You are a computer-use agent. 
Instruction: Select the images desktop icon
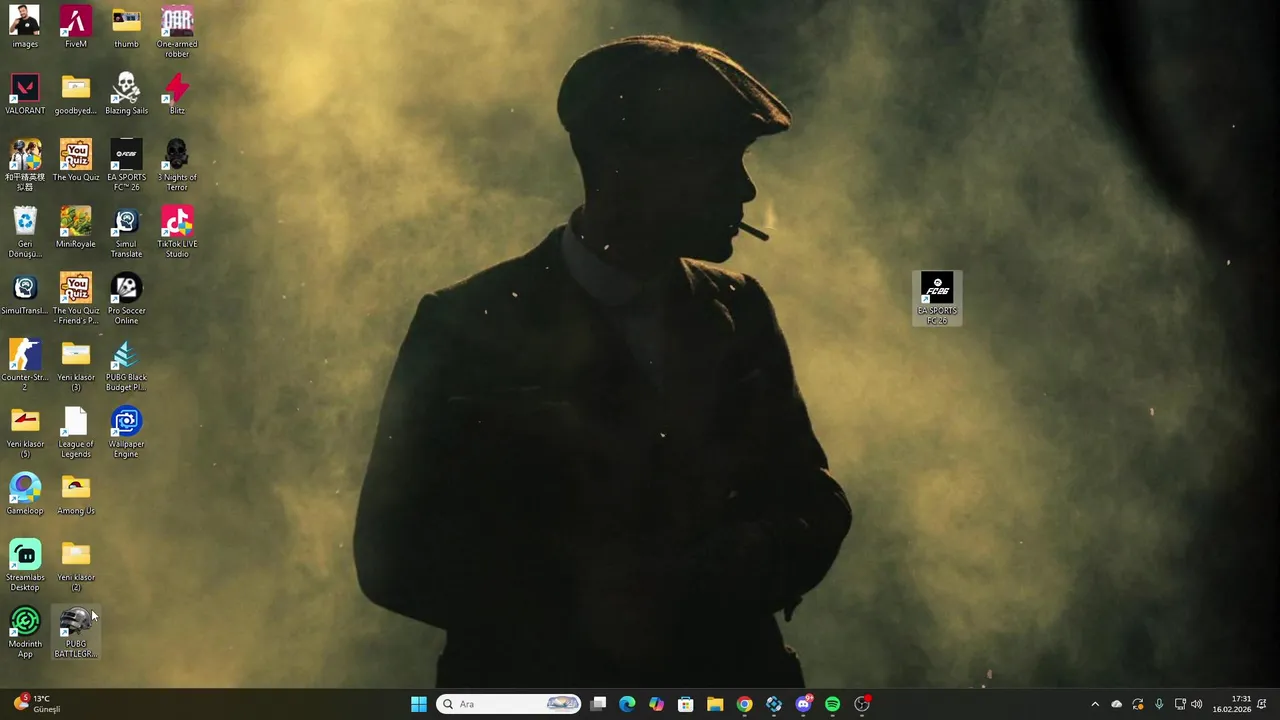pyautogui.click(x=25, y=27)
